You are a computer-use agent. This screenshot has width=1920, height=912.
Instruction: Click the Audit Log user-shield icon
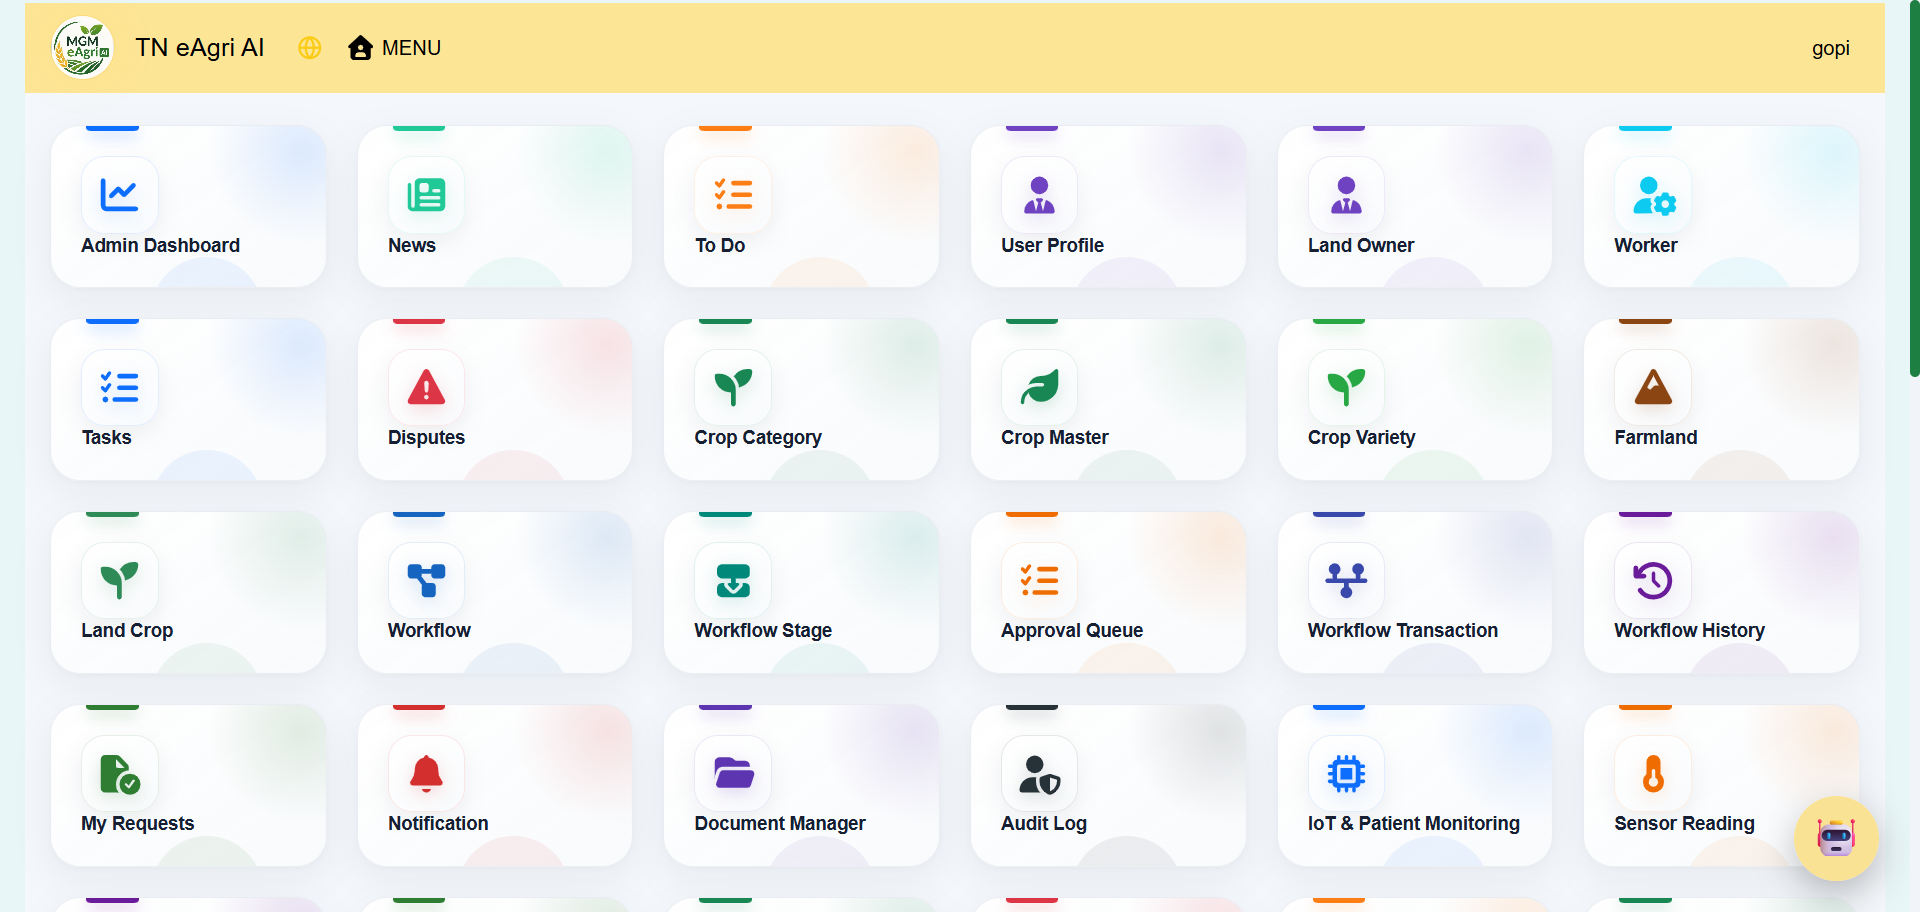(1040, 775)
